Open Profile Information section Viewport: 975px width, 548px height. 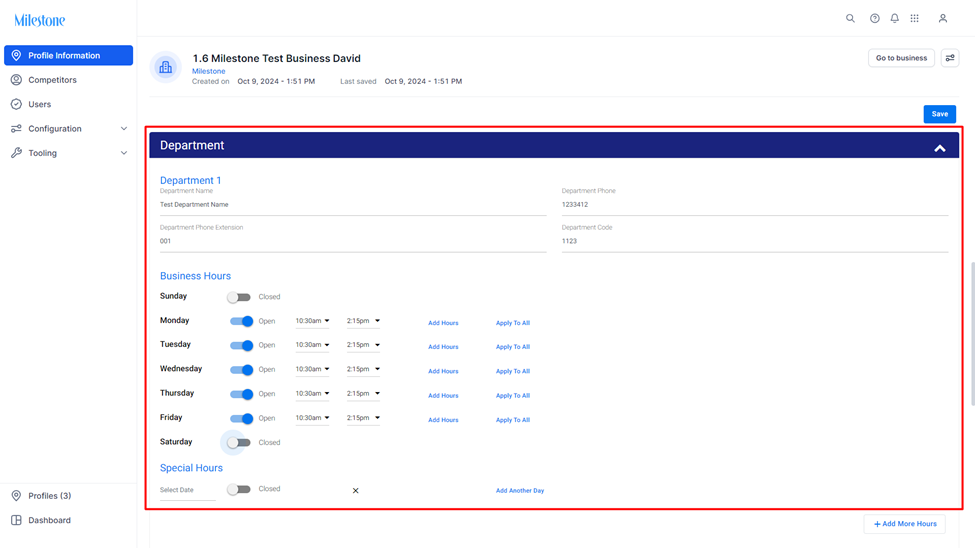(x=68, y=55)
